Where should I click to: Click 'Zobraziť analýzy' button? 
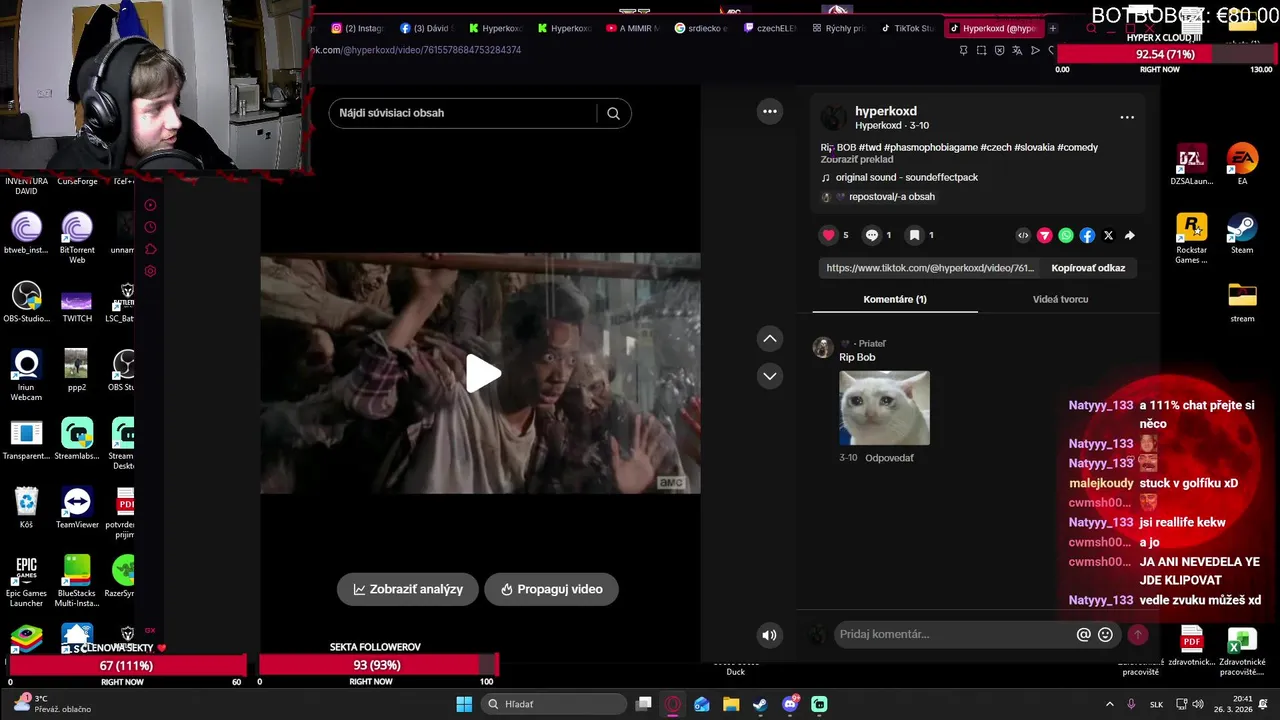[x=408, y=589]
